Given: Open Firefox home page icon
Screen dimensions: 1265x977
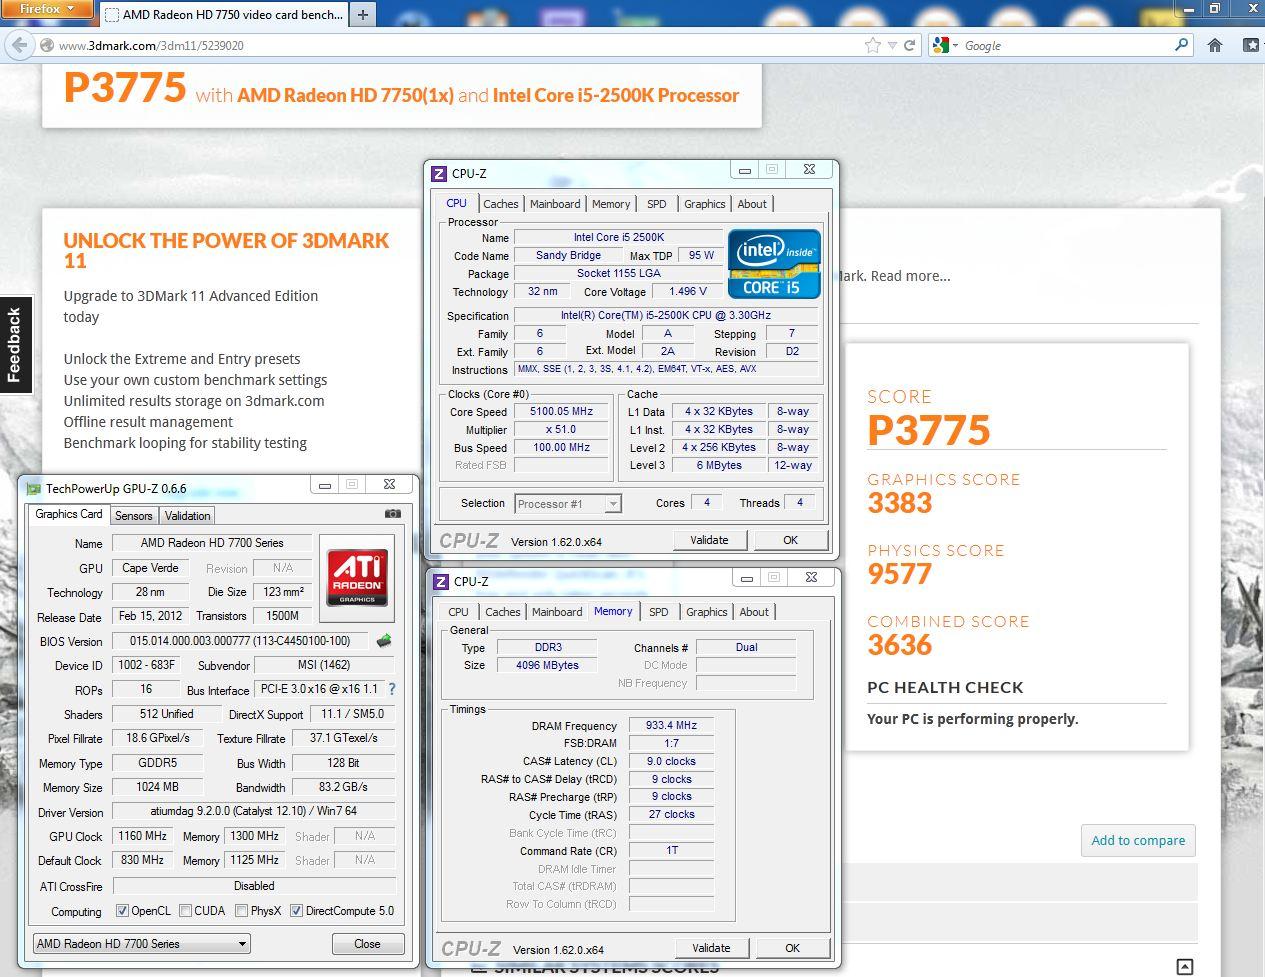Looking at the screenshot, I should [x=1215, y=45].
